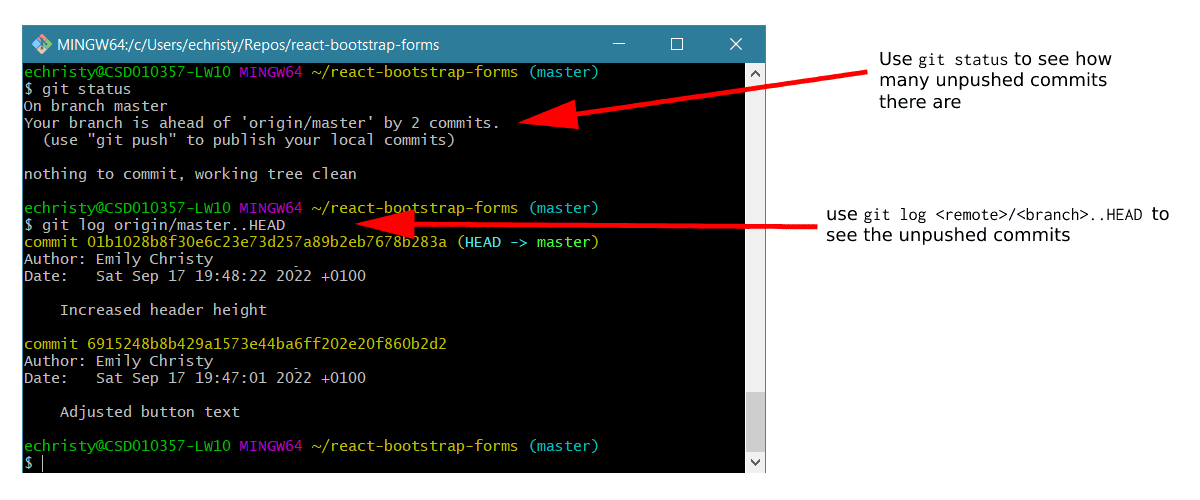Viewport: 1200px width, 500px height.
Task: Click the vertical scrollbar thumb
Action: click(x=756, y=421)
